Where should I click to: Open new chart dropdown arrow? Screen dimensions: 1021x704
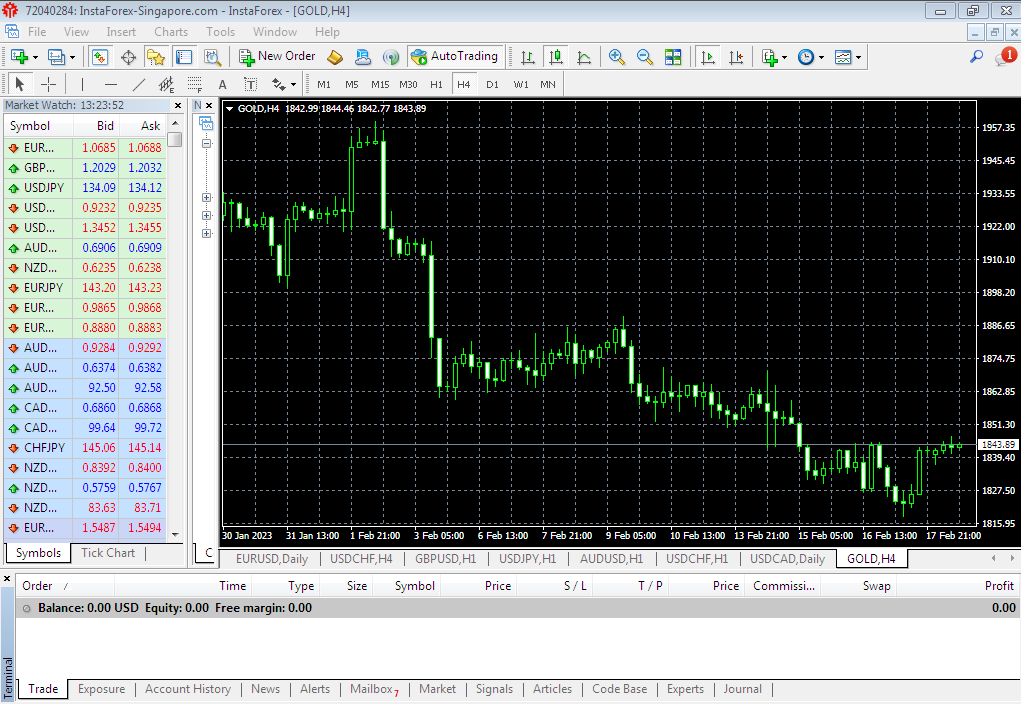(x=35, y=57)
